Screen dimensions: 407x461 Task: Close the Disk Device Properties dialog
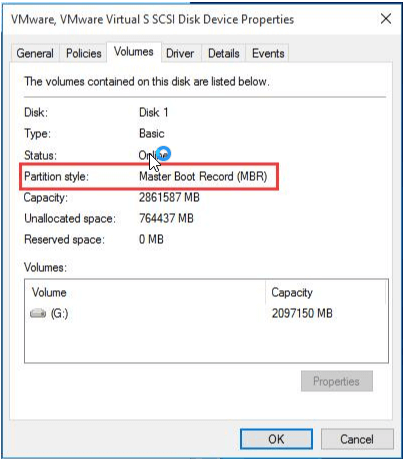click(386, 19)
